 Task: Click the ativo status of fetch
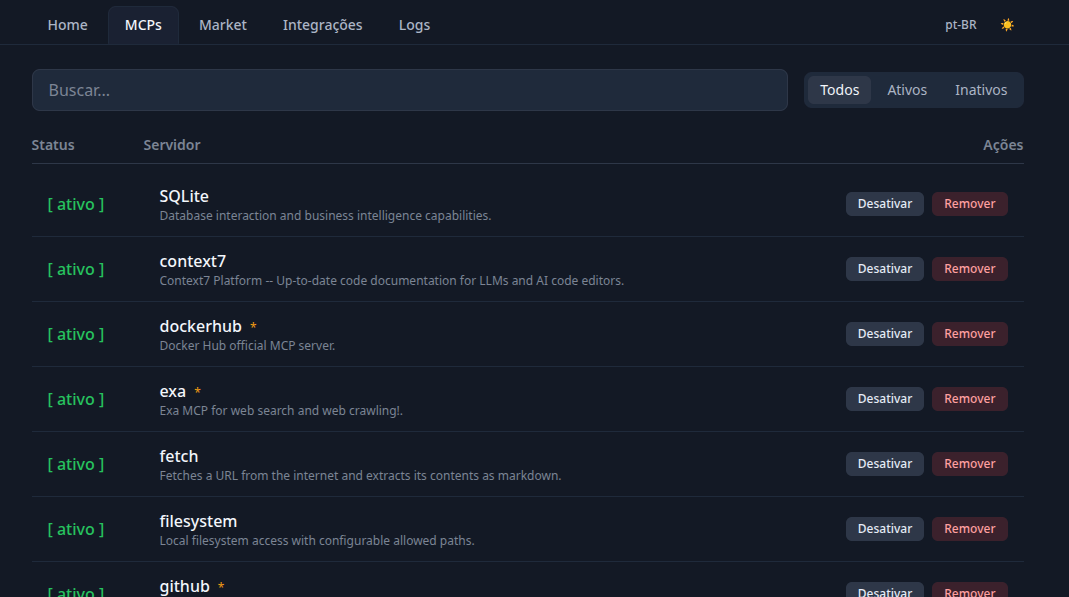76,465
